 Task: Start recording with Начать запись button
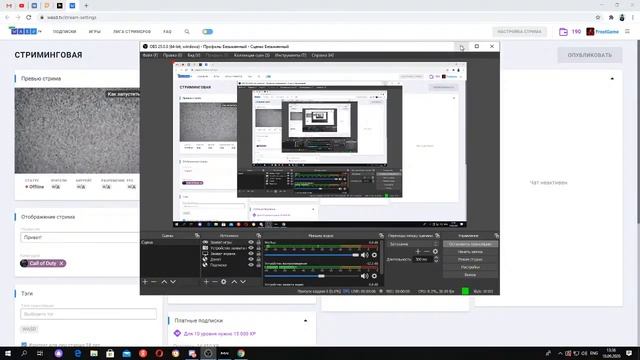coord(470,252)
